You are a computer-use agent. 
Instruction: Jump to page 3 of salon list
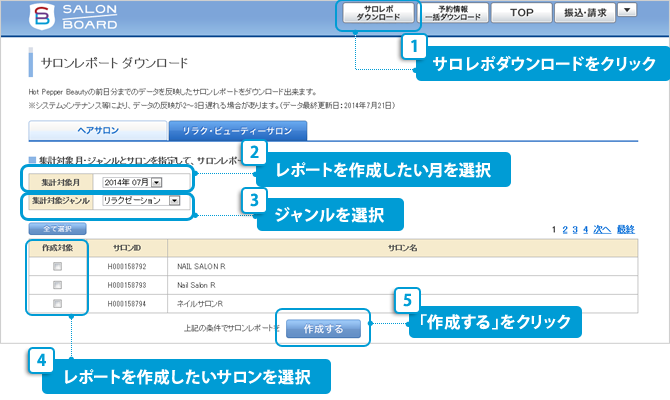click(x=573, y=230)
